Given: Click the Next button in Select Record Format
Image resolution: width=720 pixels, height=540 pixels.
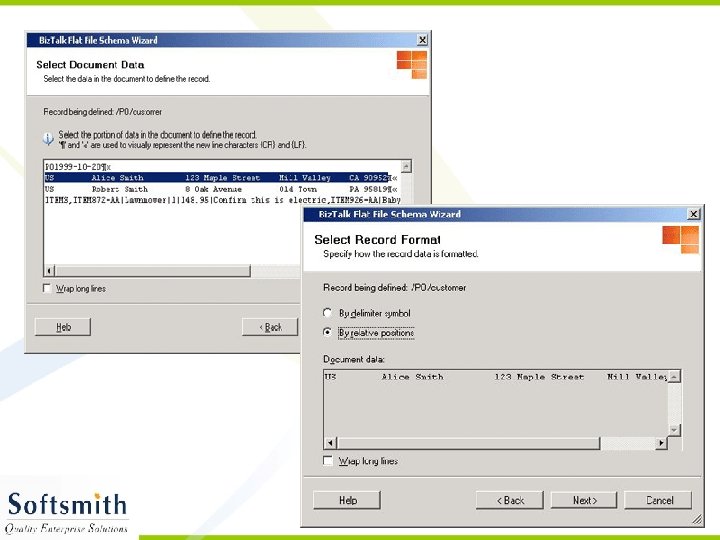Looking at the screenshot, I should [x=584, y=500].
